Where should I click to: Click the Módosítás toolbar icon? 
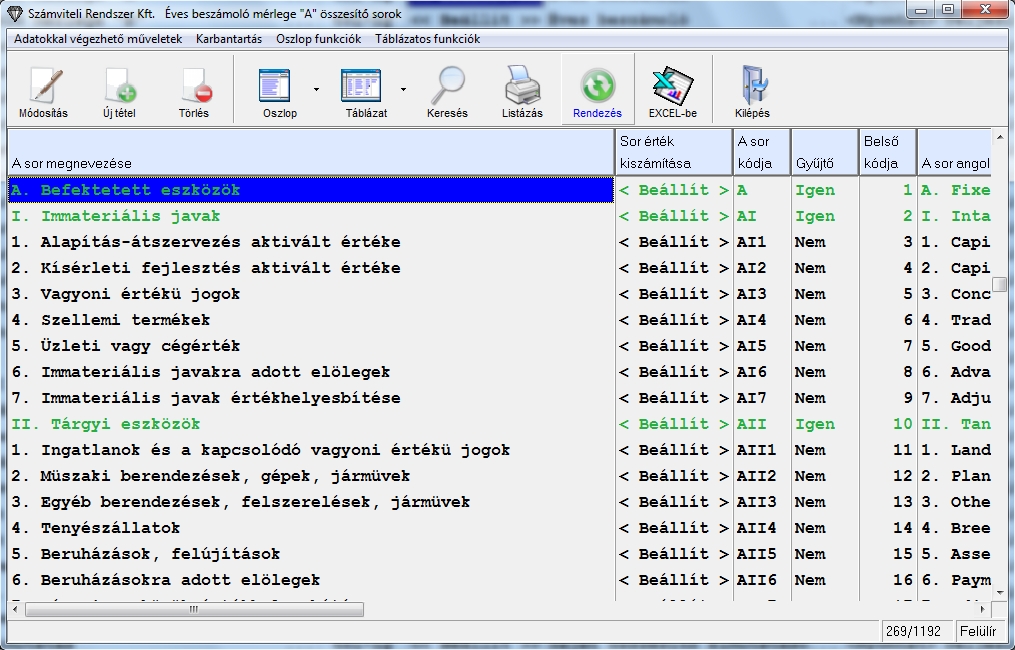[43, 90]
